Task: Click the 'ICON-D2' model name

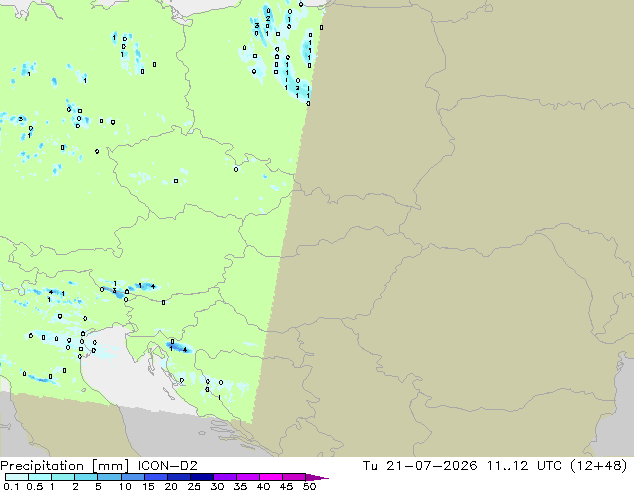Action: (167, 465)
